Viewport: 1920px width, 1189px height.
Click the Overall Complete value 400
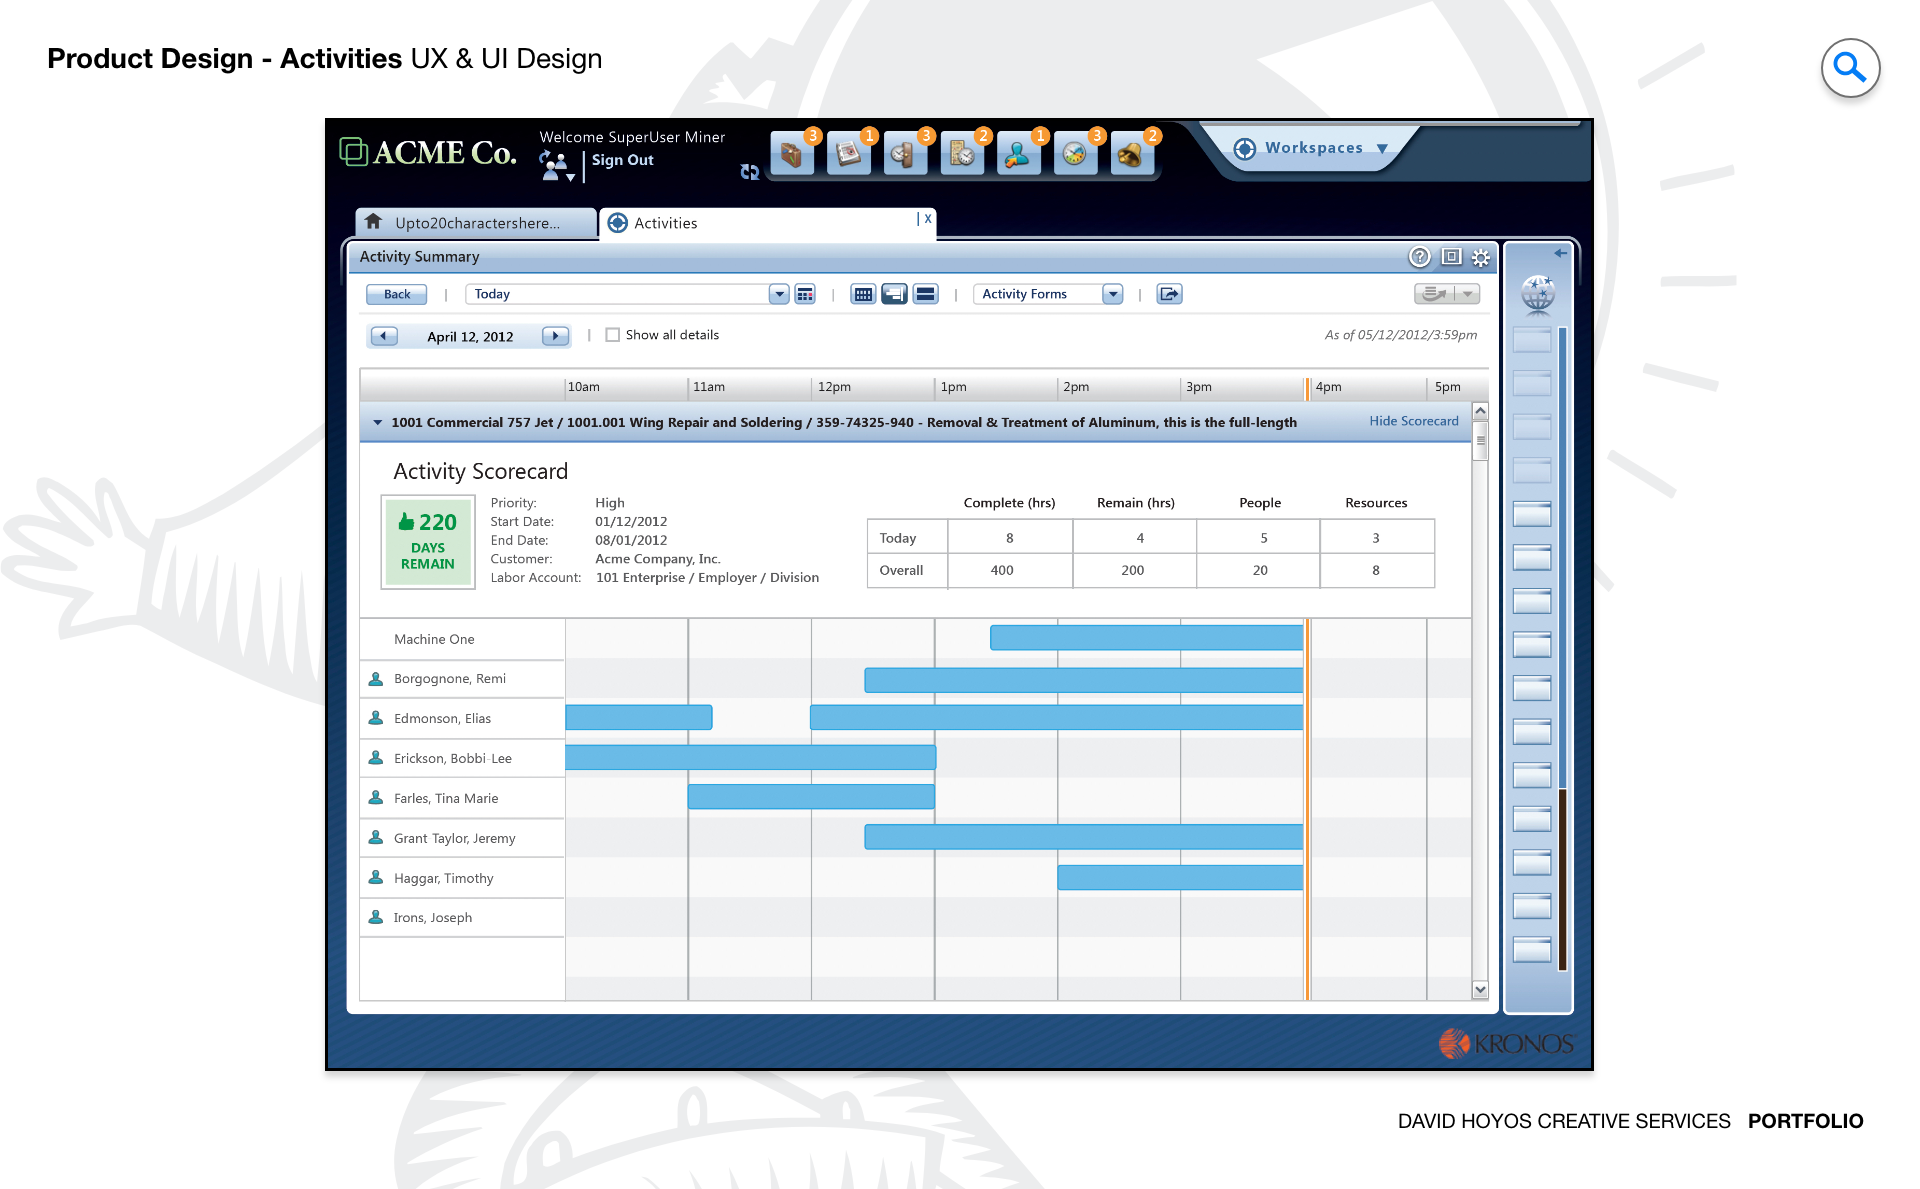[x=1002, y=570]
